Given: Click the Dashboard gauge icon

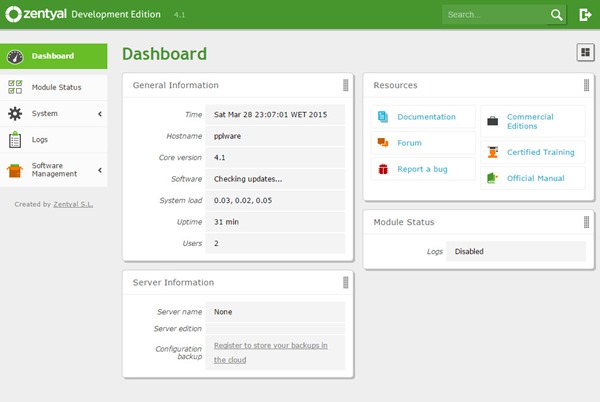Looking at the screenshot, I should pos(15,57).
